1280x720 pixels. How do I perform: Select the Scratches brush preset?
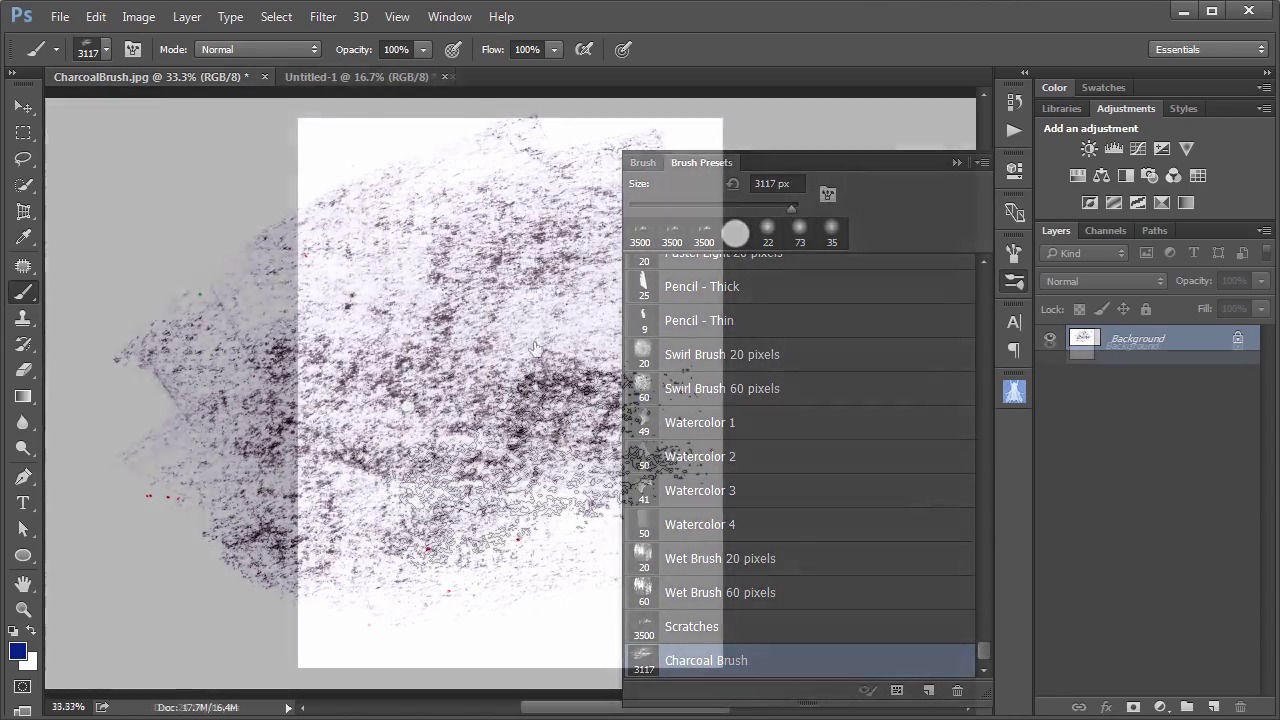click(x=800, y=626)
